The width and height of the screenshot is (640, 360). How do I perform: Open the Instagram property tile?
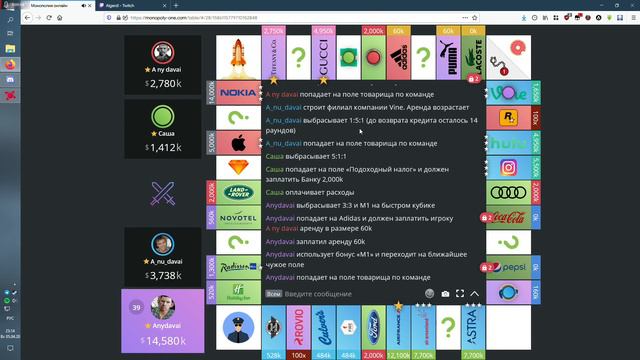coord(509,168)
